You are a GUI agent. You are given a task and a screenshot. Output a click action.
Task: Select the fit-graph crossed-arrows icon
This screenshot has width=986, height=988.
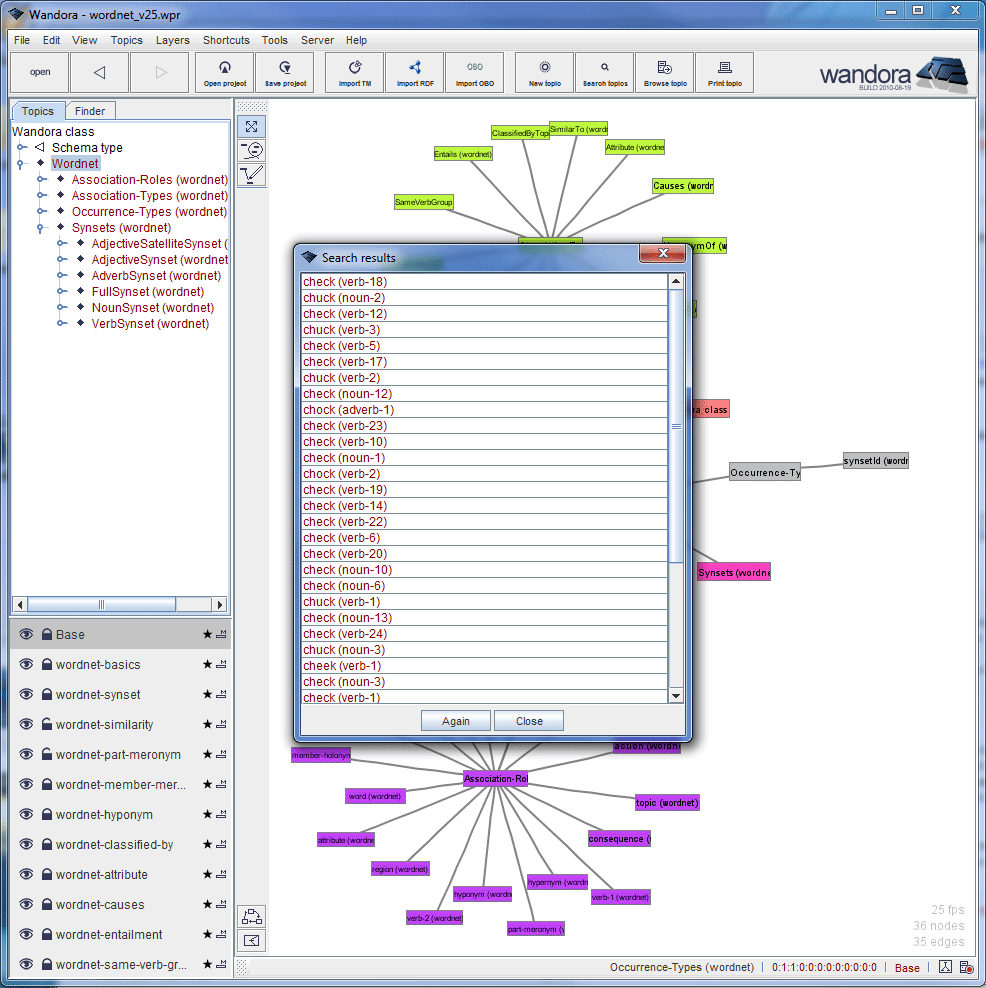pyautogui.click(x=252, y=127)
